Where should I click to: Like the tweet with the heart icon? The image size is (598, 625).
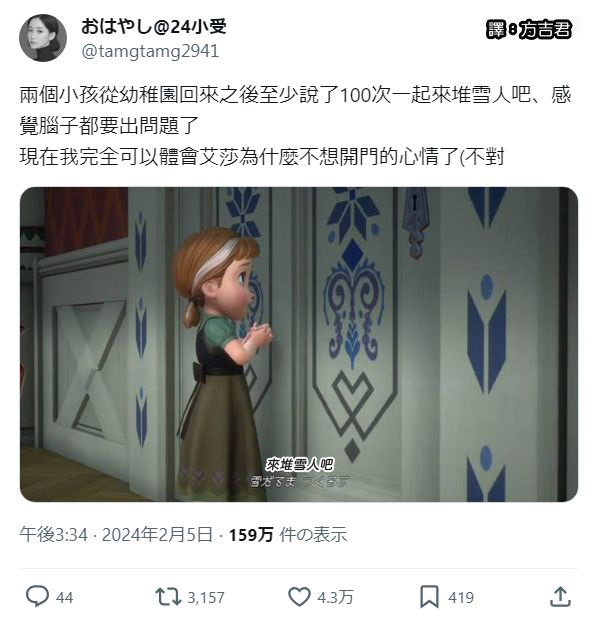(x=299, y=597)
